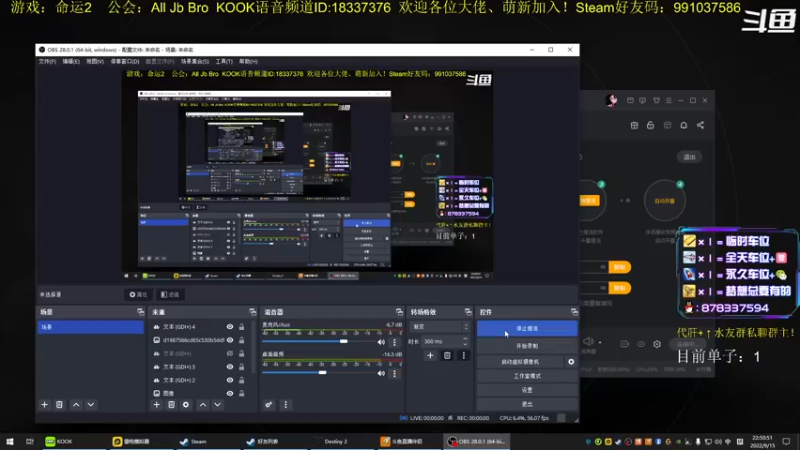
Task: Toggle visibility of d1987566 image source
Action: click(x=230, y=340)
